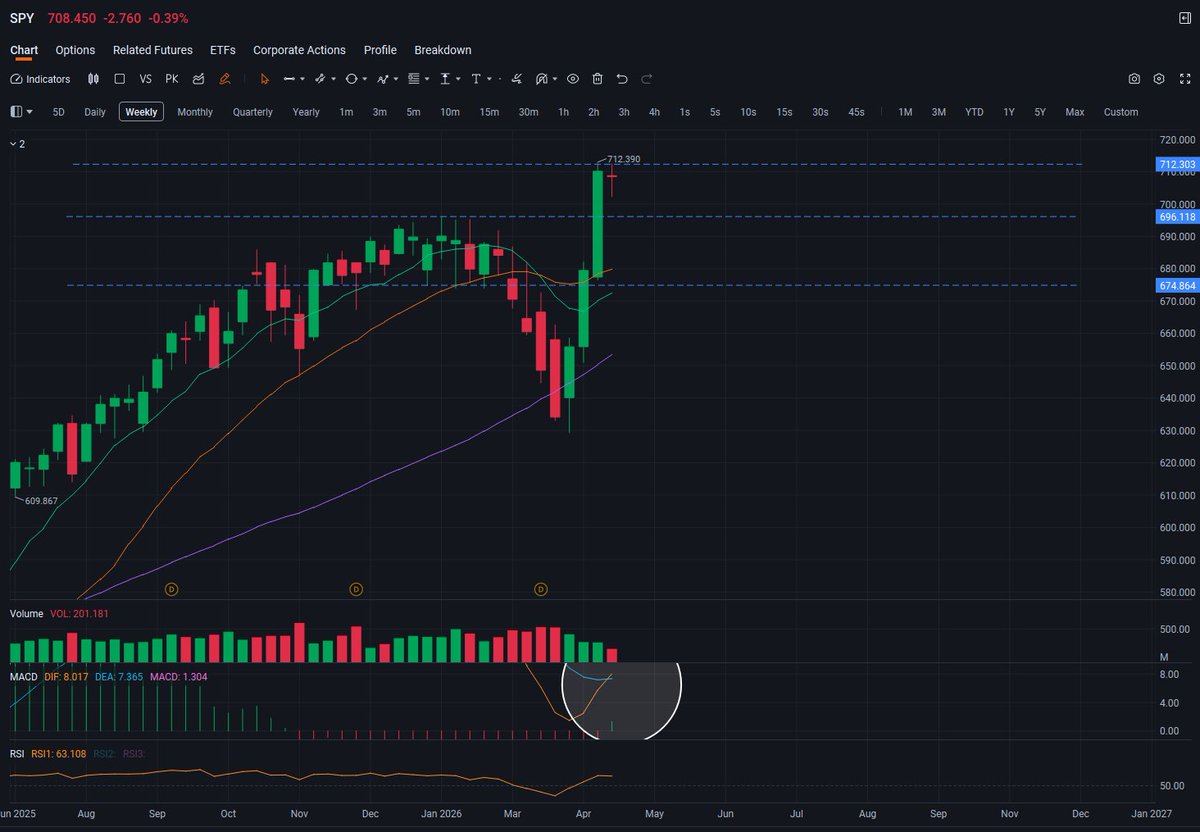The height and width of the screenshot is (832, 1200).
Task: Delete drawings with the trash icon
Action: pyautogui.click(x=597, y=79)
